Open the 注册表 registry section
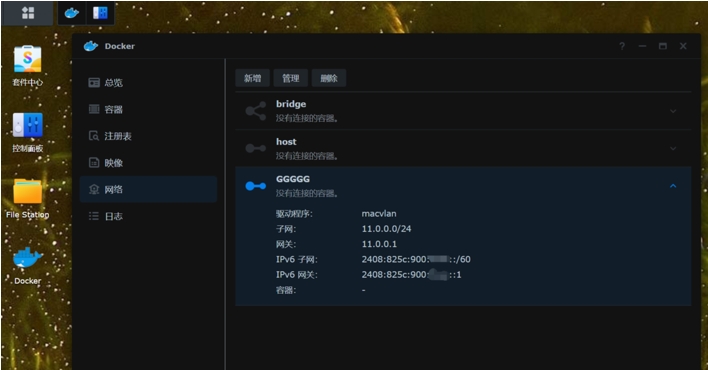Viewport: 708px width, 370px height. coord(148,136)
